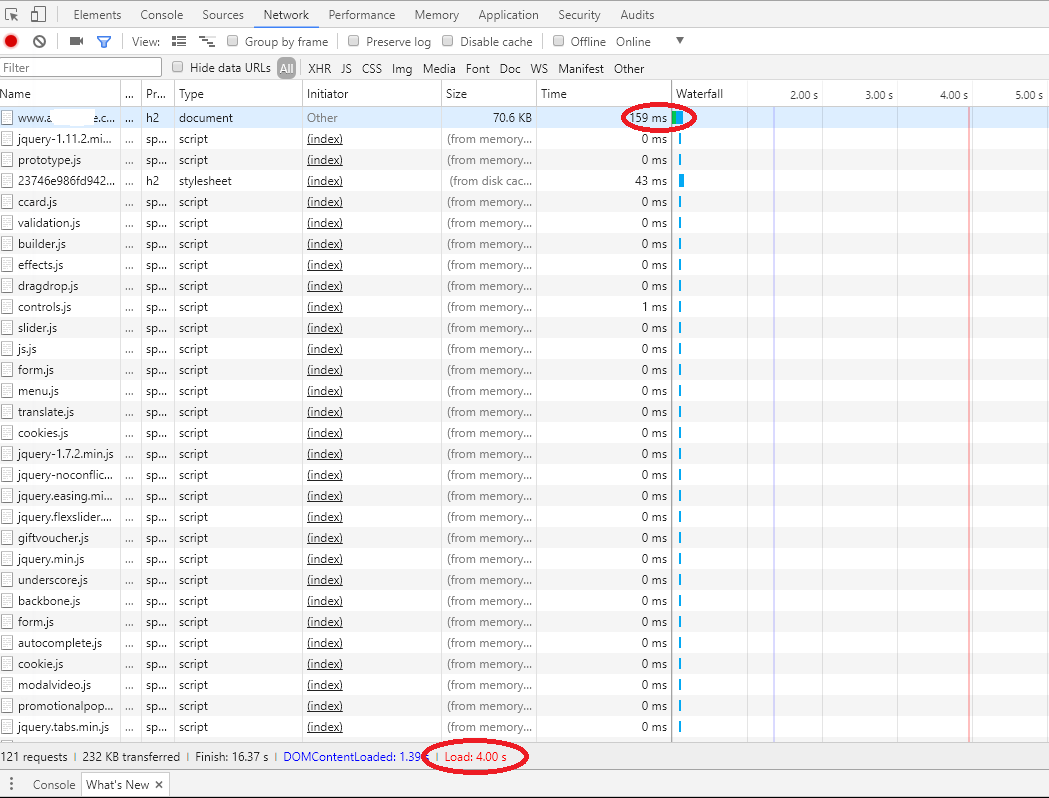
Task: Select the Console drawer tab
Action: point(54,785)
